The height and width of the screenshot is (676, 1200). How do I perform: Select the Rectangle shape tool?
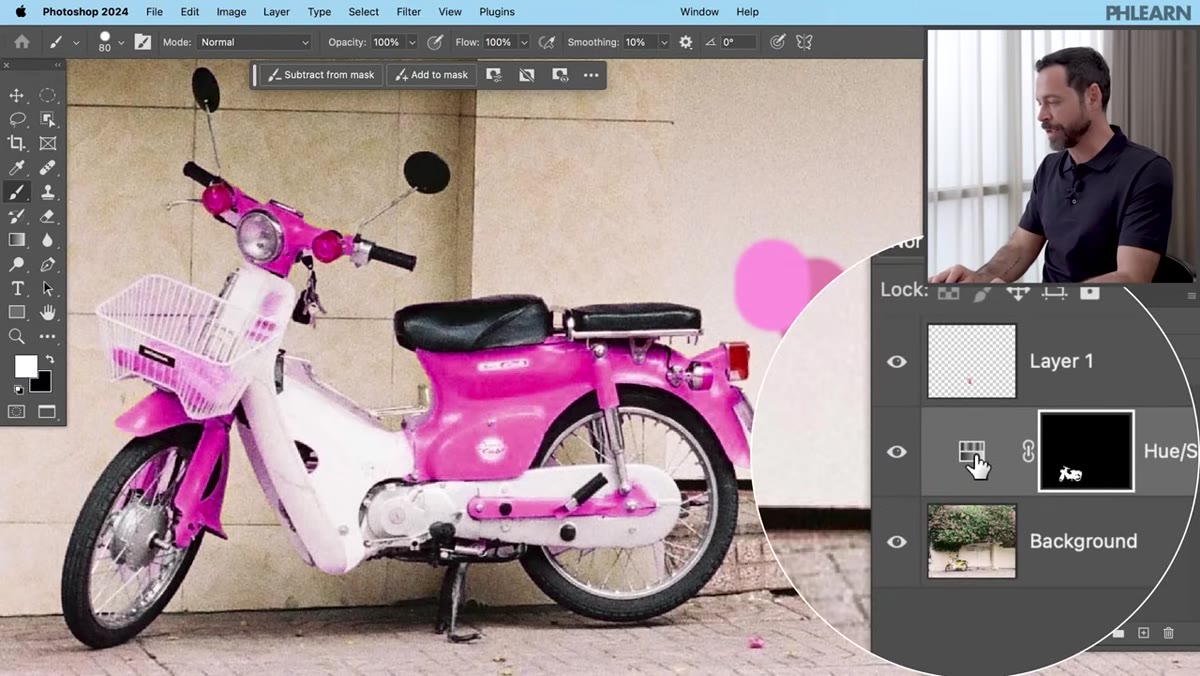17,313
